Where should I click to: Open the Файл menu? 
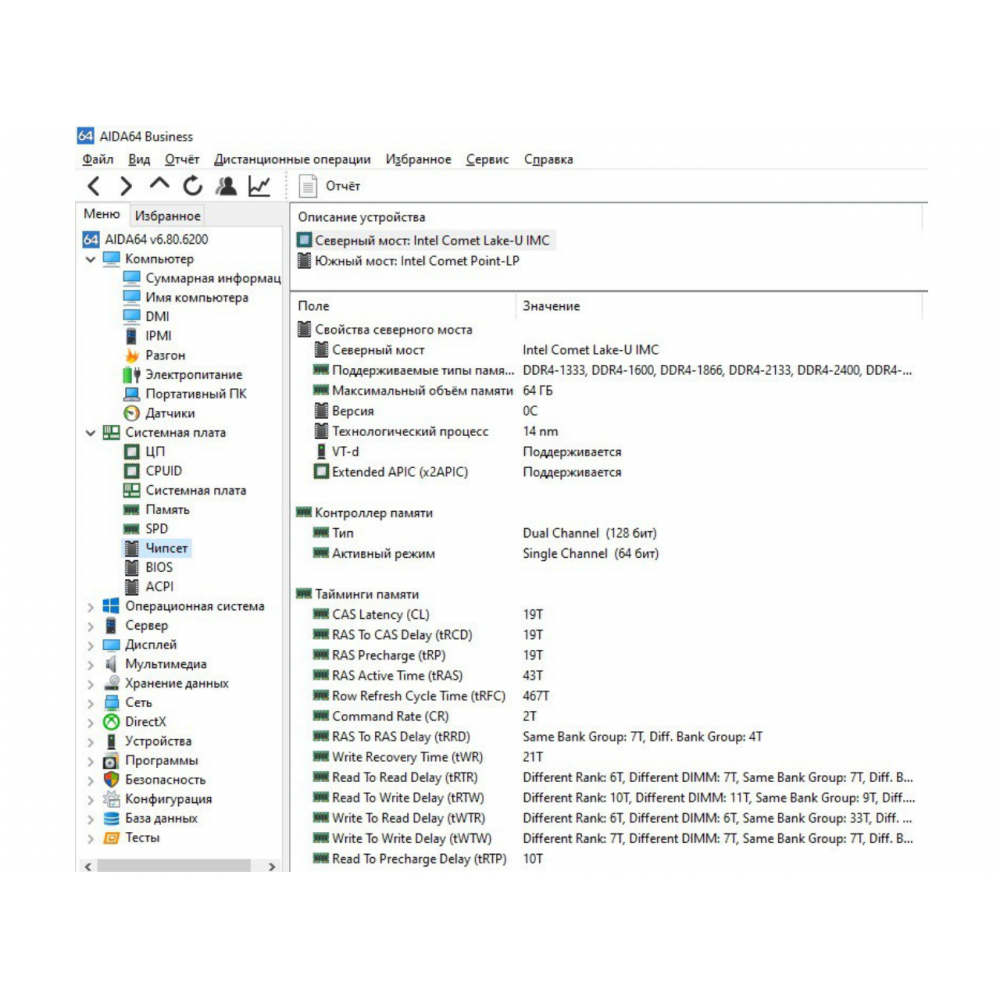[x=98, y=159]
